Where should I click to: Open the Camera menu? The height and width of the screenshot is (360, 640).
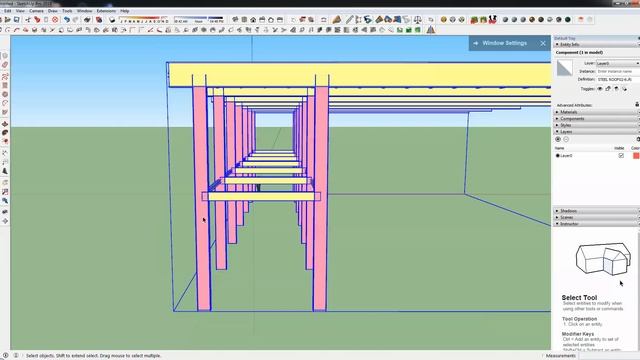pyautogui.click(x=36, y=11)
